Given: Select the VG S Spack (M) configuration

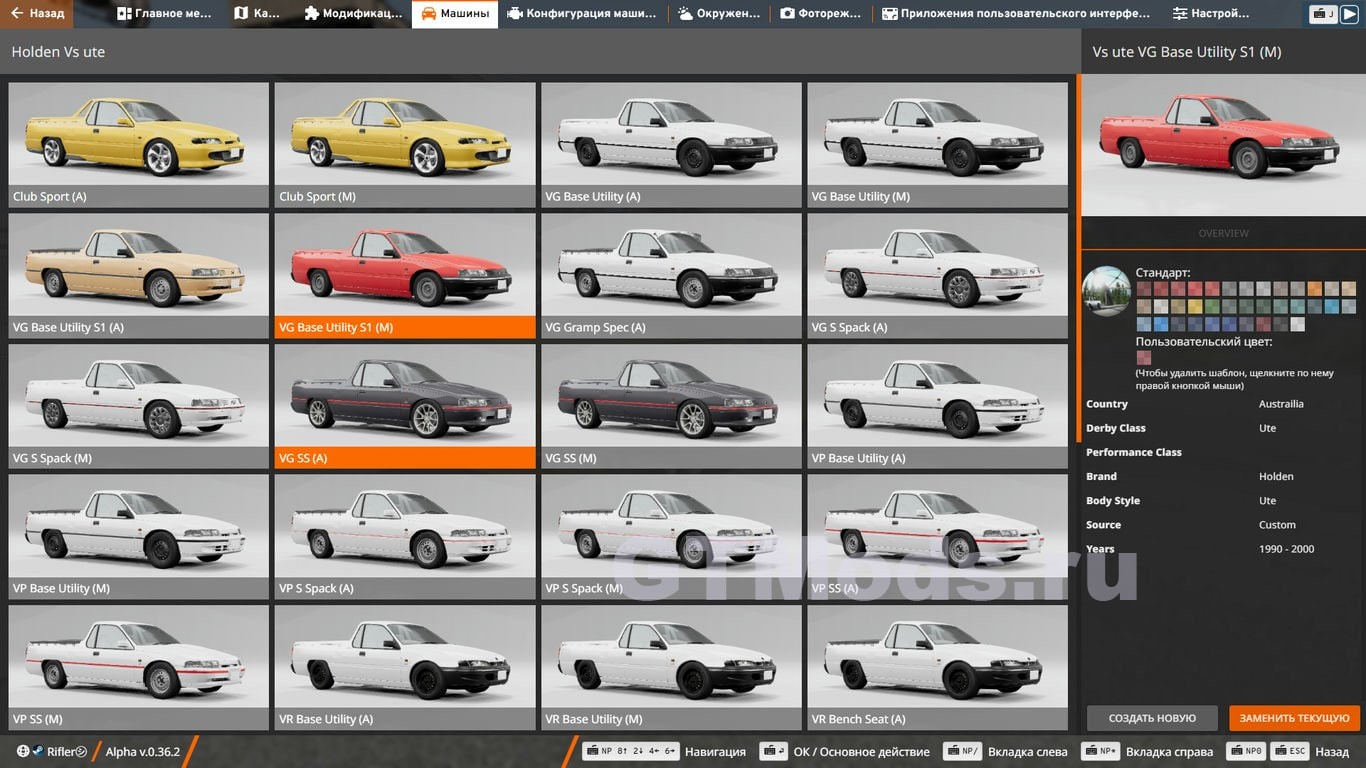Looking at the screenshot, I should [139, 407].
